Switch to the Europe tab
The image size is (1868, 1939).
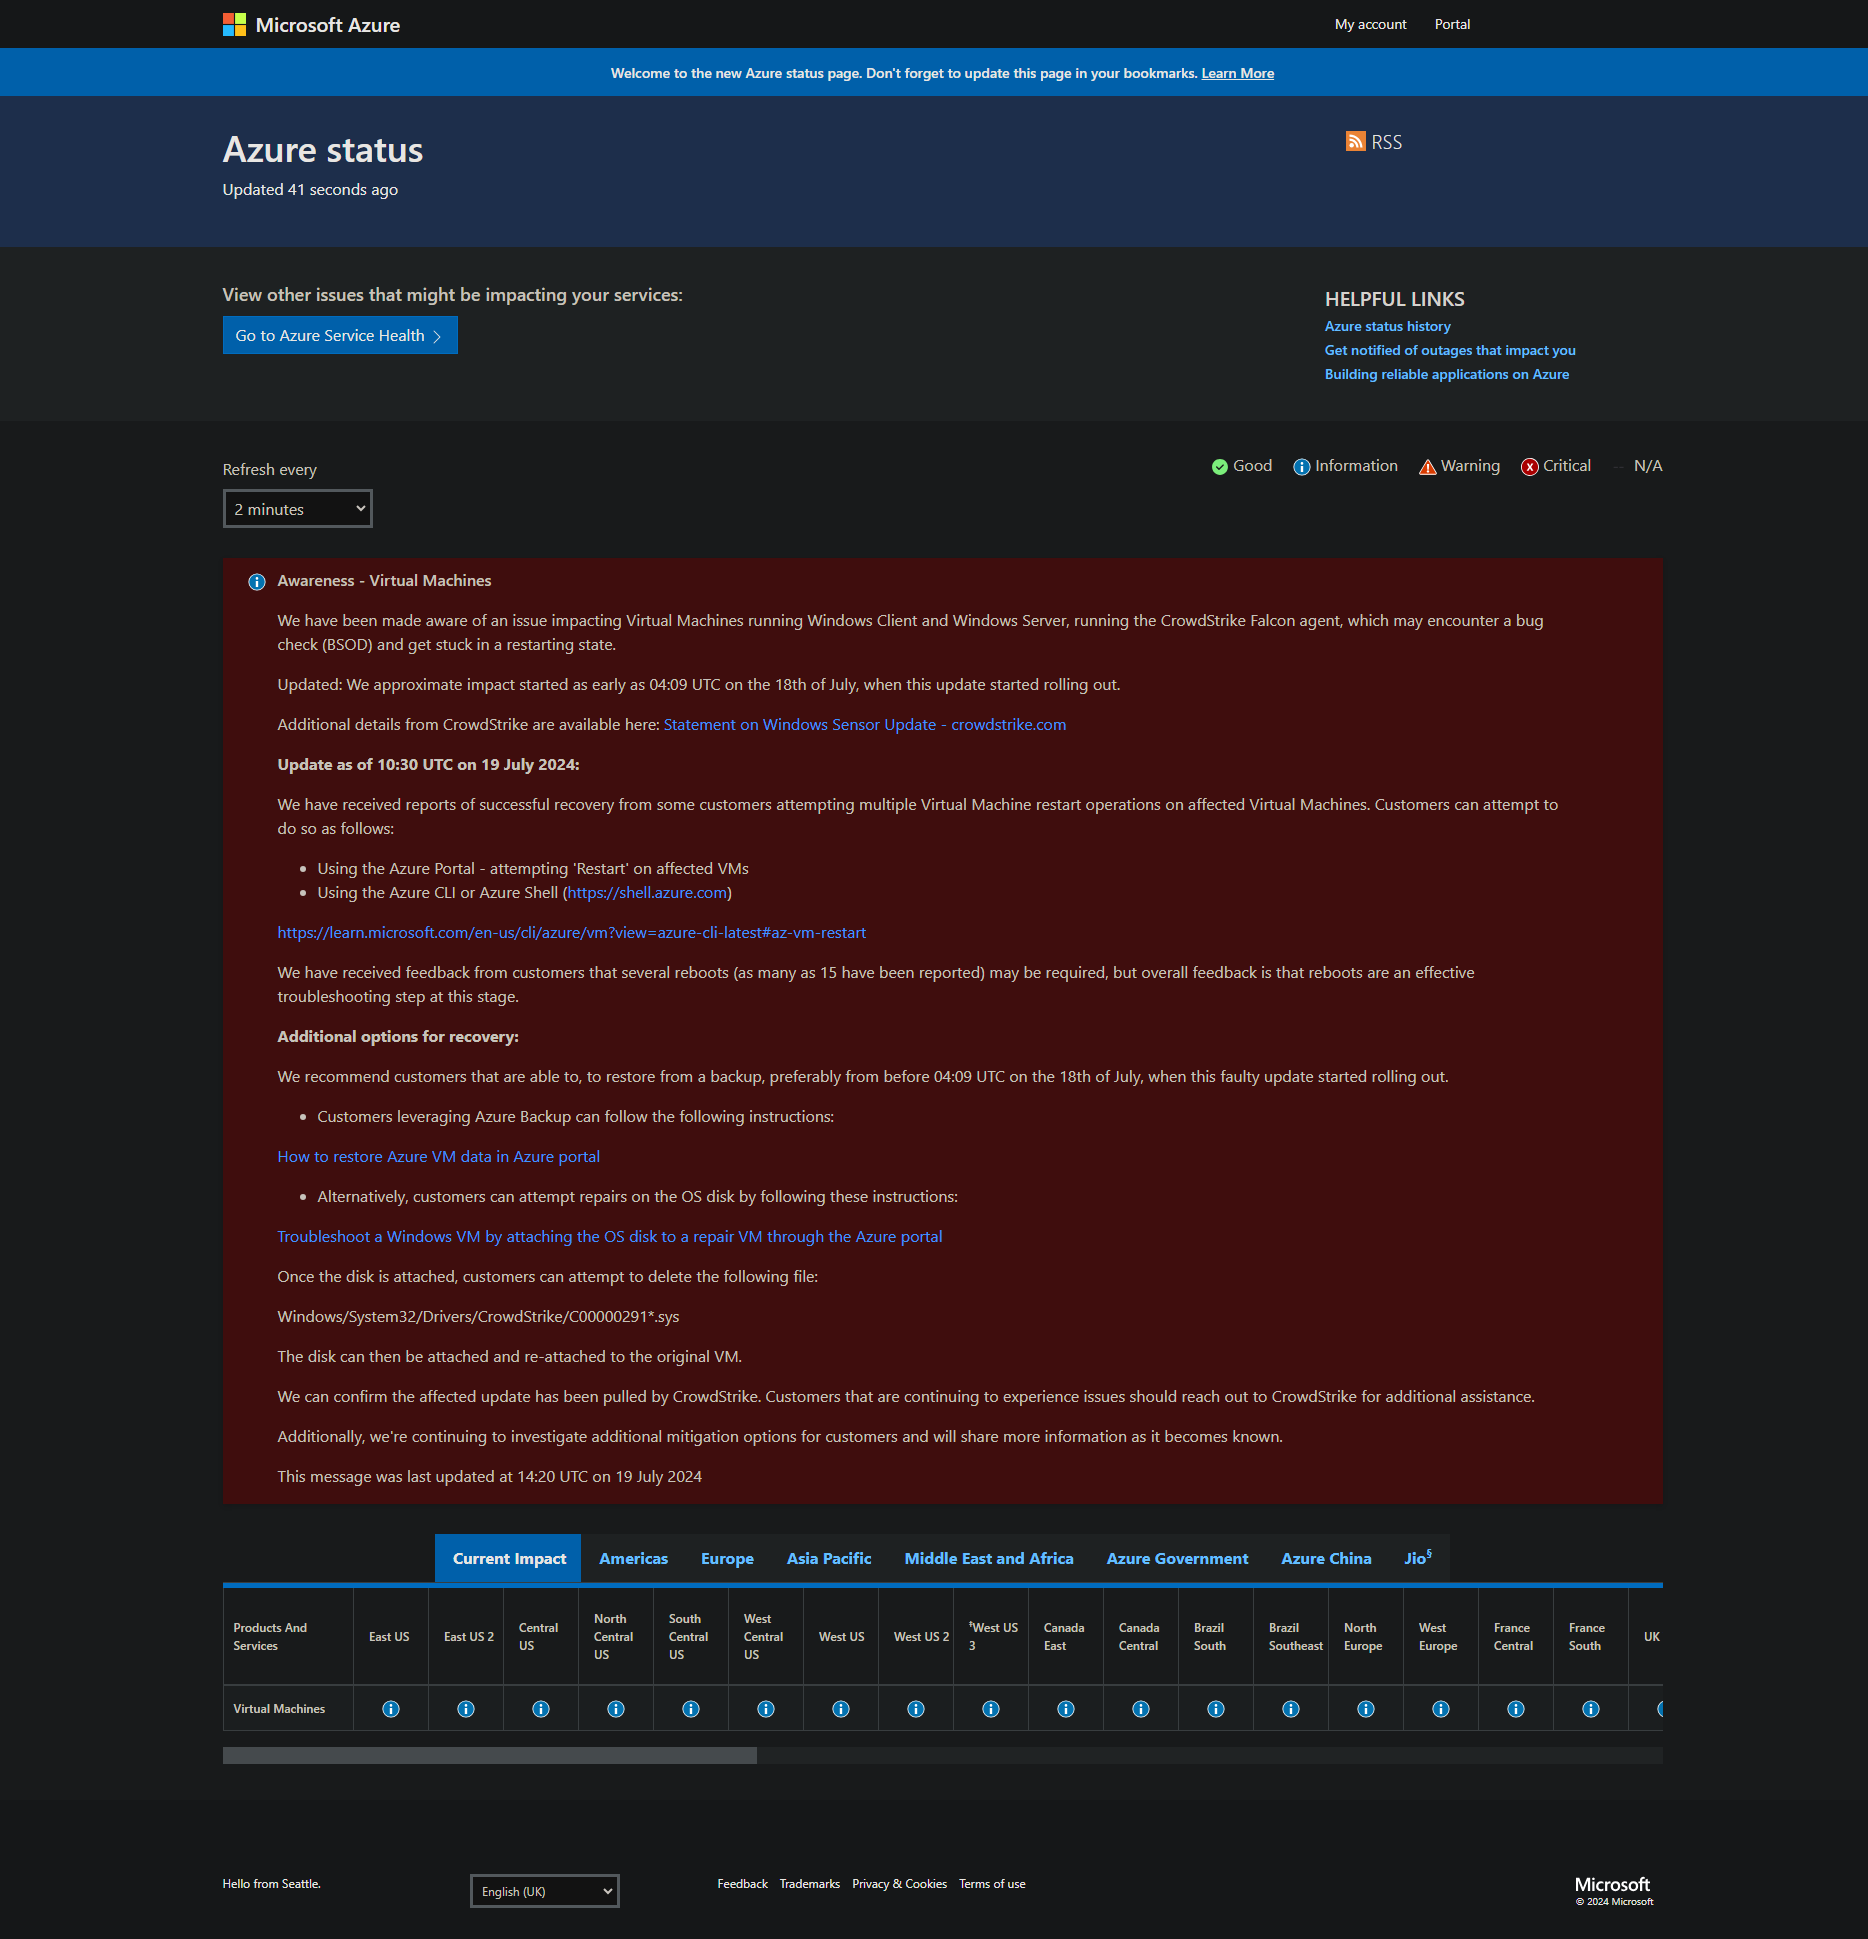728,1558
